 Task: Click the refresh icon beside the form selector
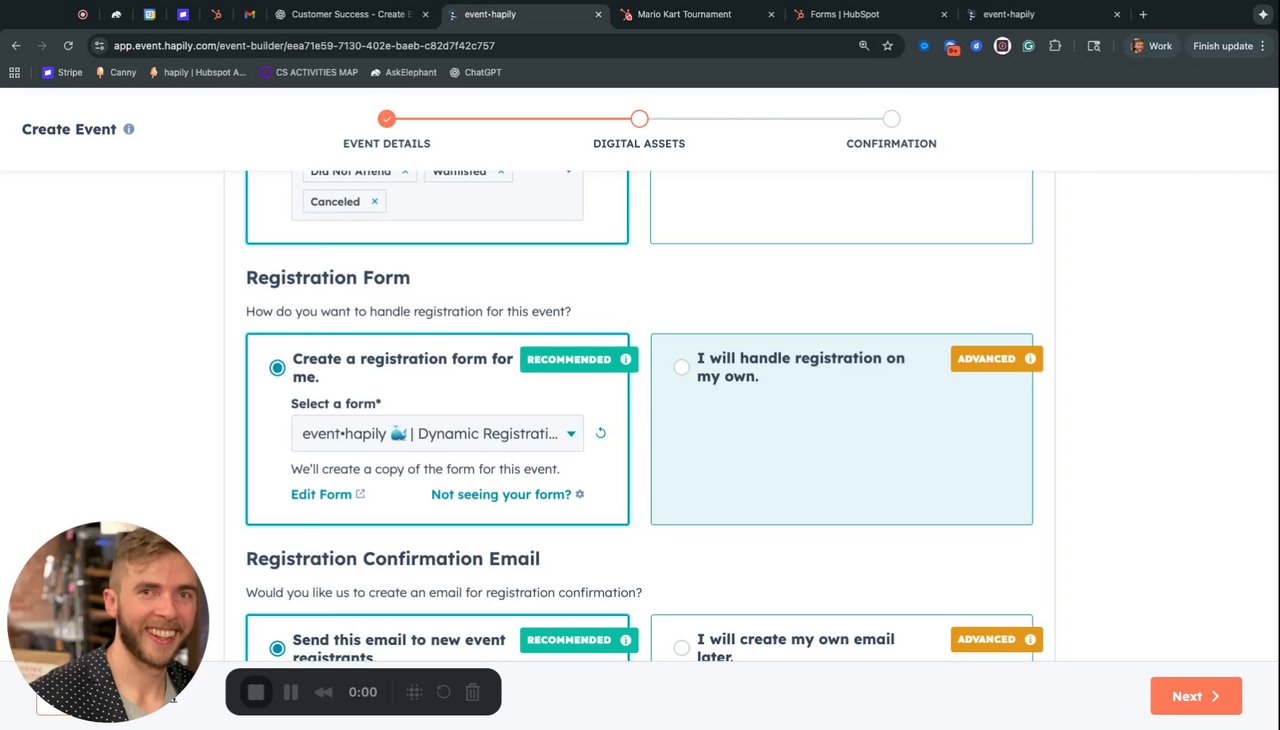(601, 433)
